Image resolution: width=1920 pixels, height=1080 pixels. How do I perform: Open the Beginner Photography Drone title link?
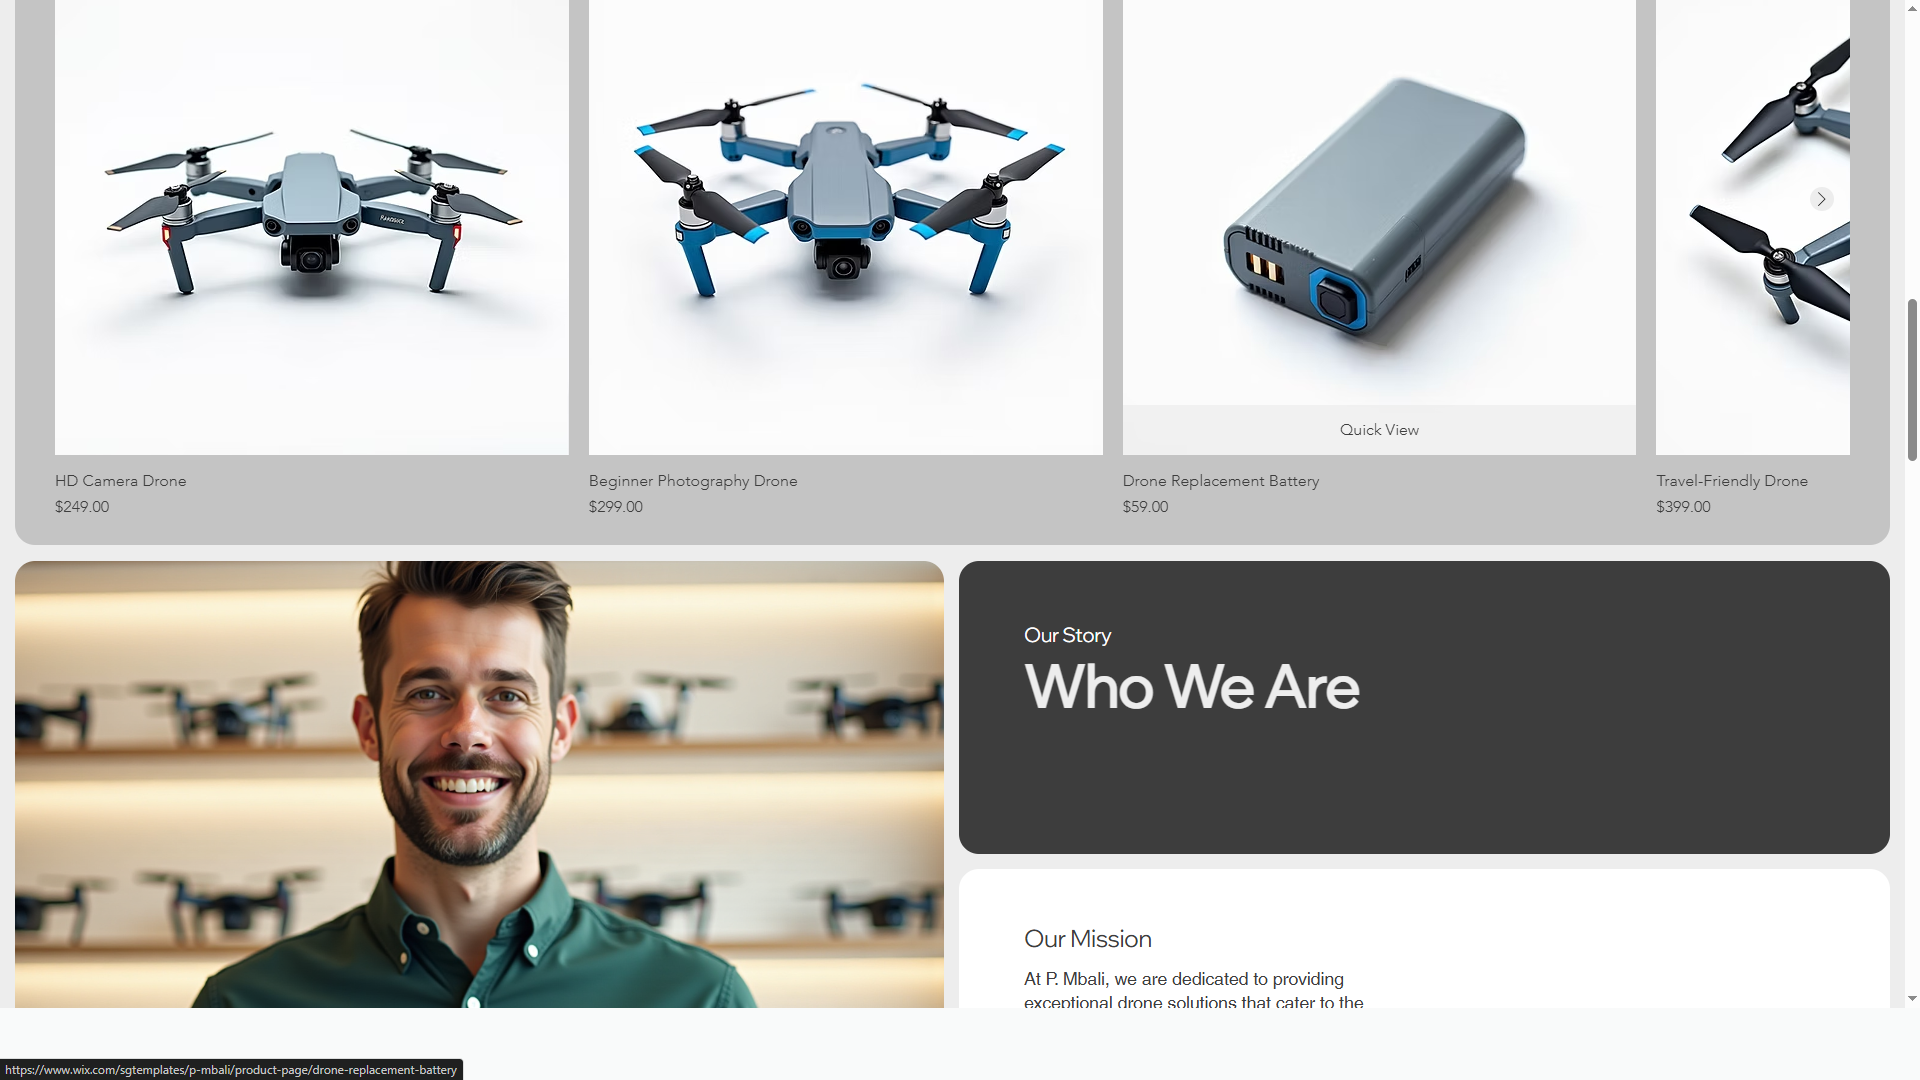[x=693, y=481]
